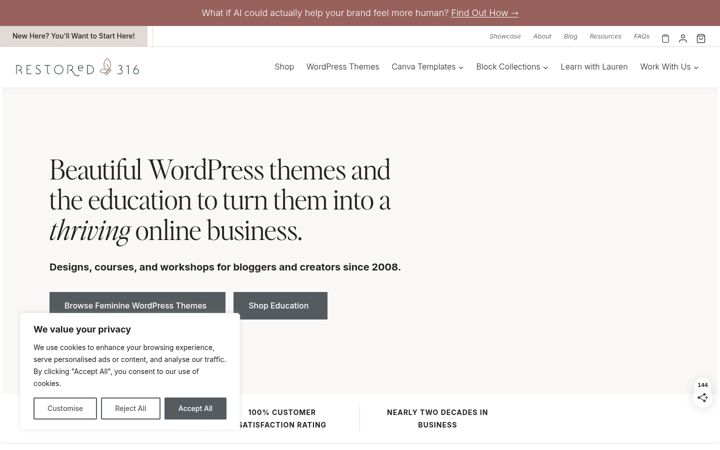The height and width of the screenshot is (450, 720).
Task: Visit the Blog link
Action: pyautogui.click(x=570, y=36)
